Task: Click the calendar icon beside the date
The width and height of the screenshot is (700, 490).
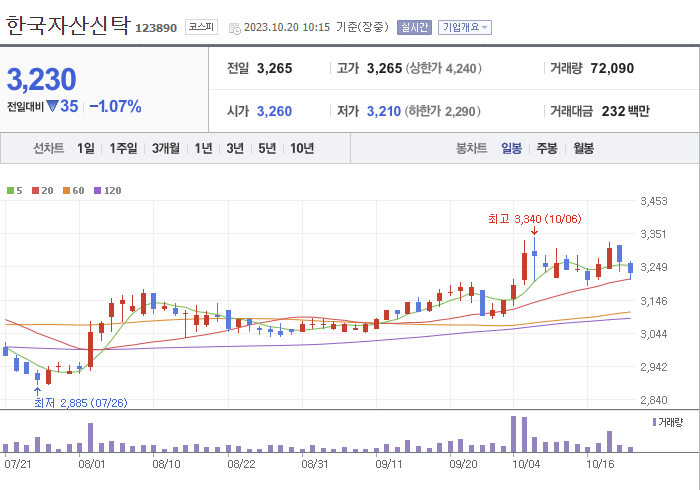Action: [x=234, y=29]
